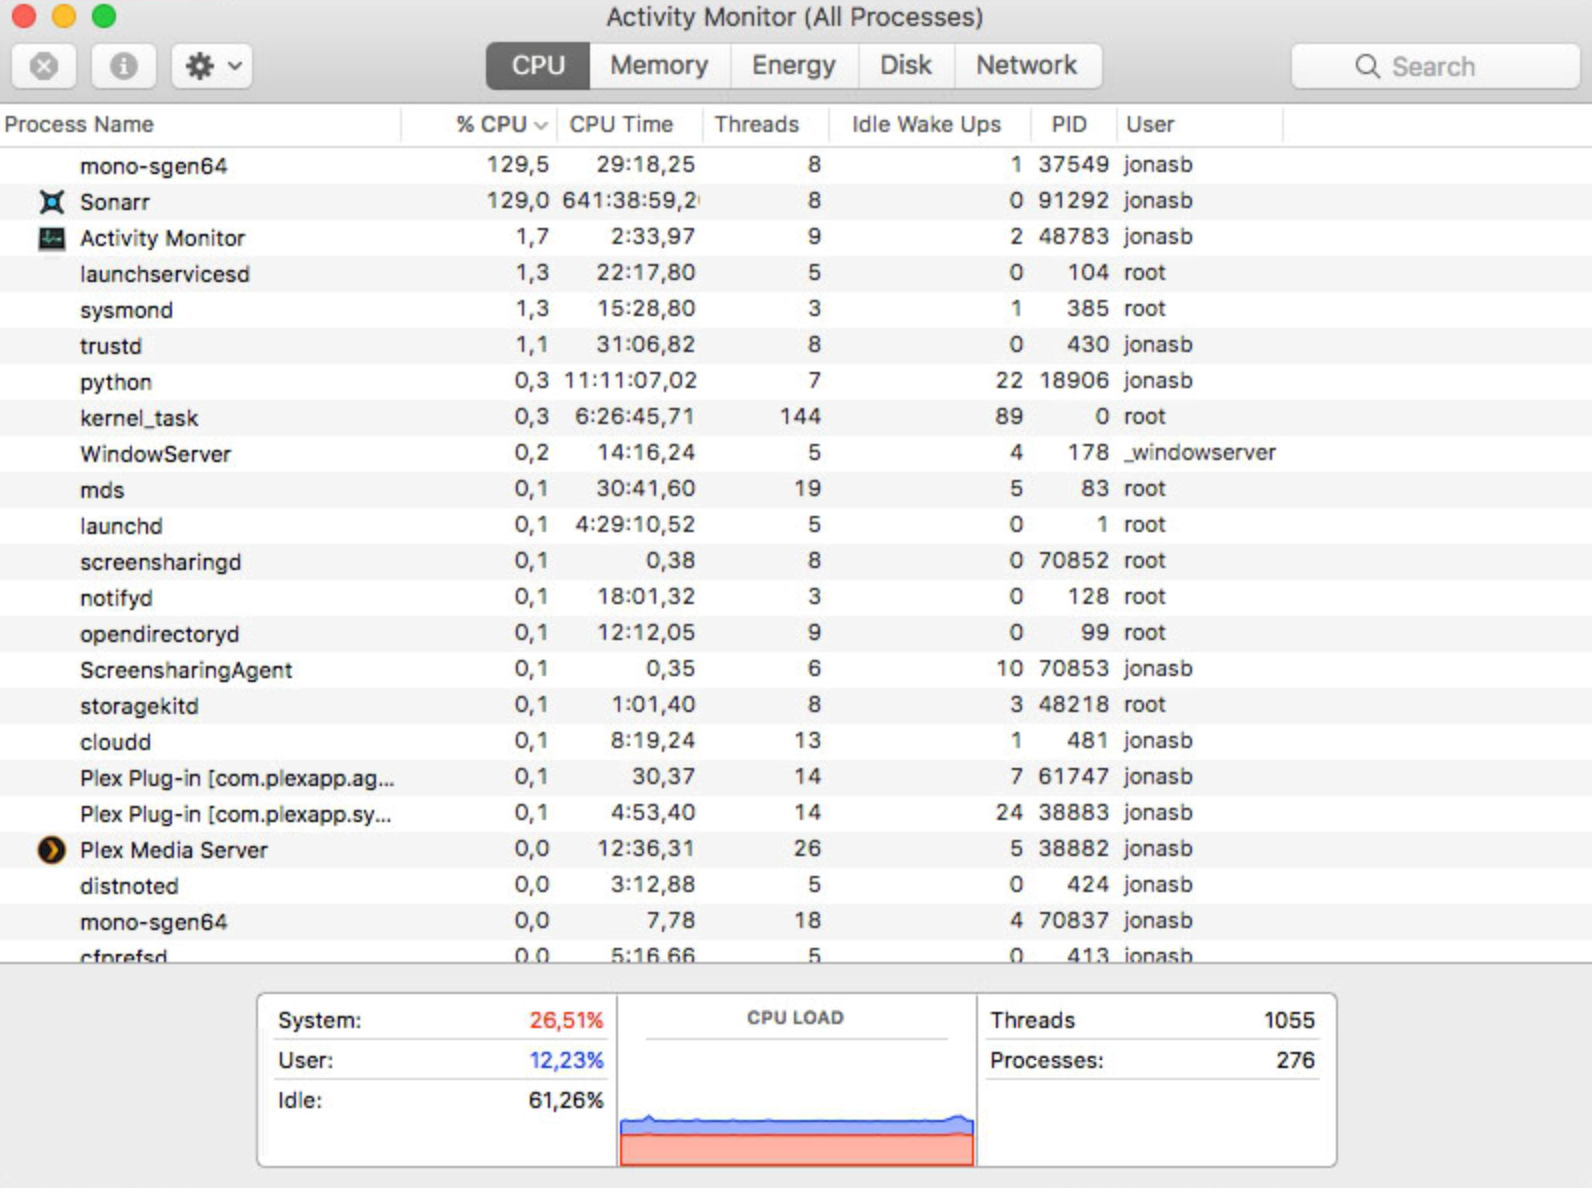Select Plex Plug-in com.plexapp.sy process
Viewport: 1592px width, 1188px height.
(796, 813)
